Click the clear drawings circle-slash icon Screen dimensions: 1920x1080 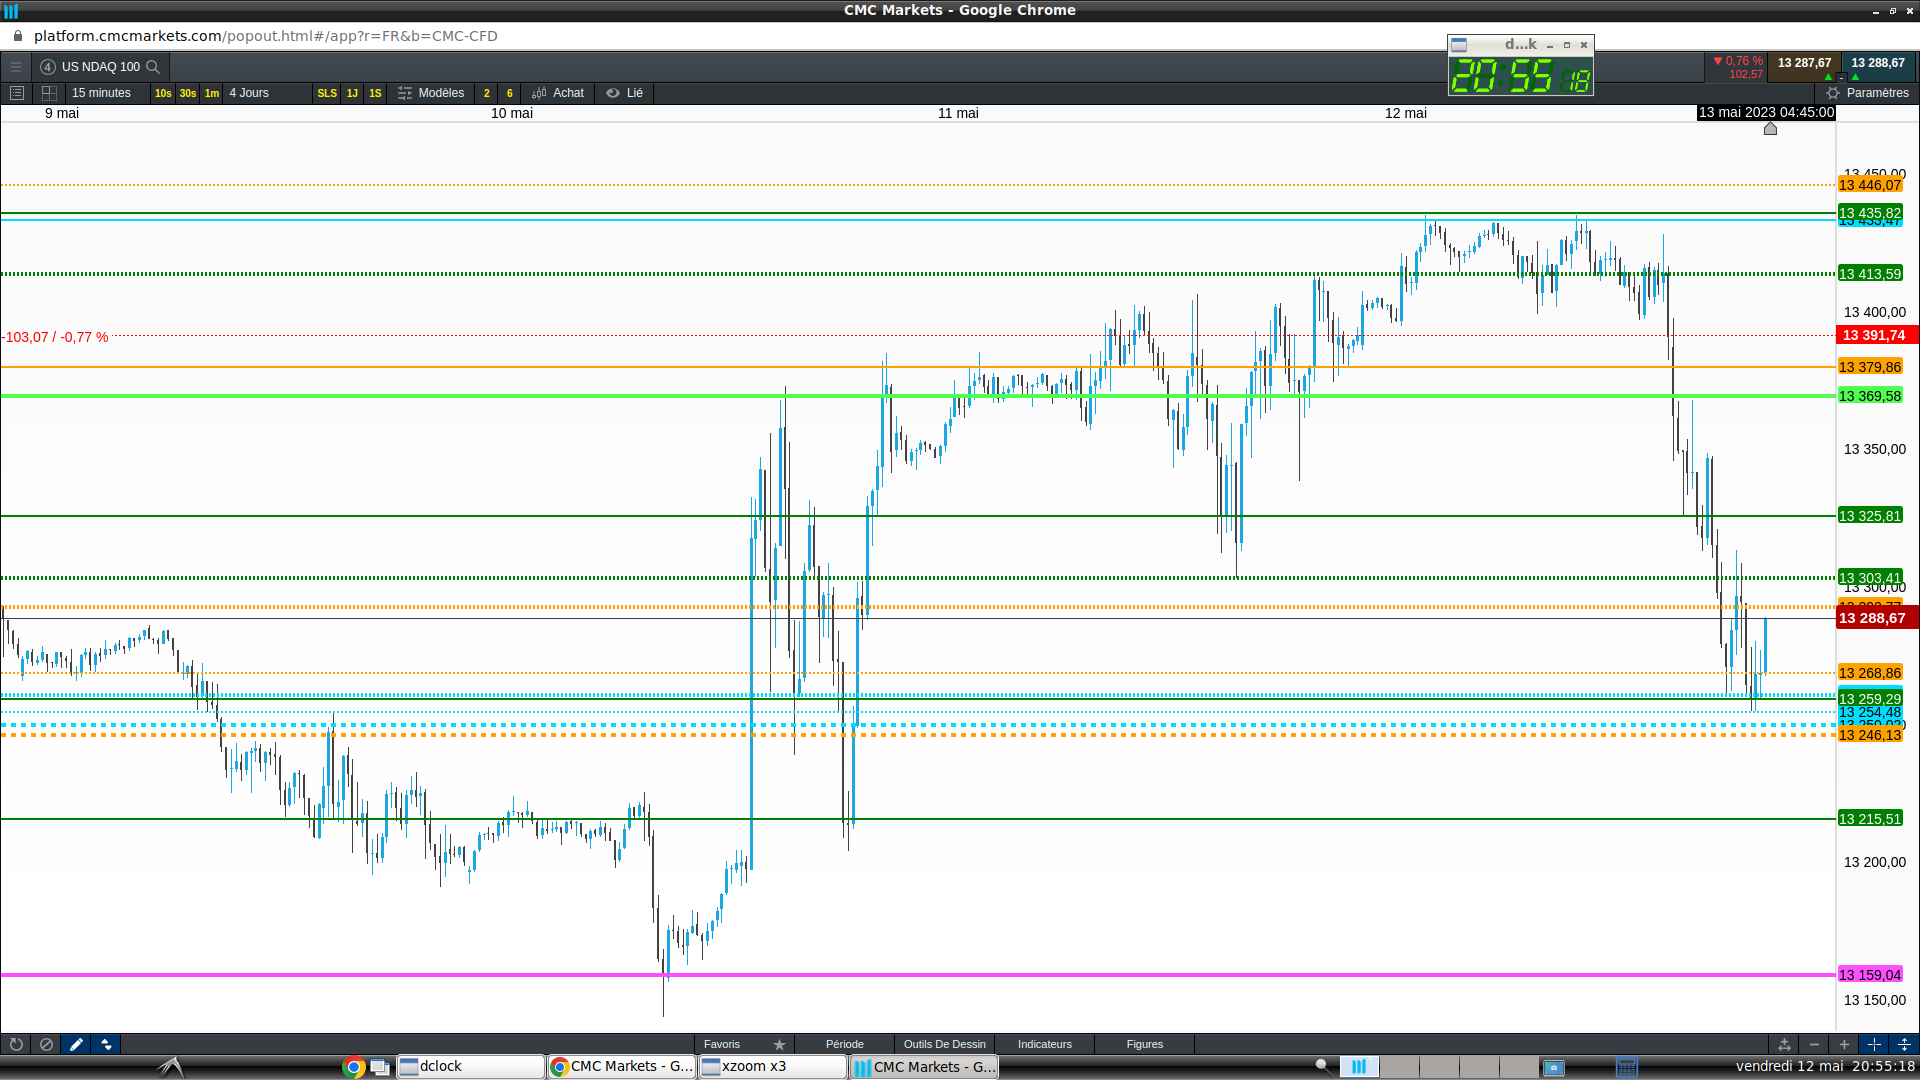(46, 1044)
